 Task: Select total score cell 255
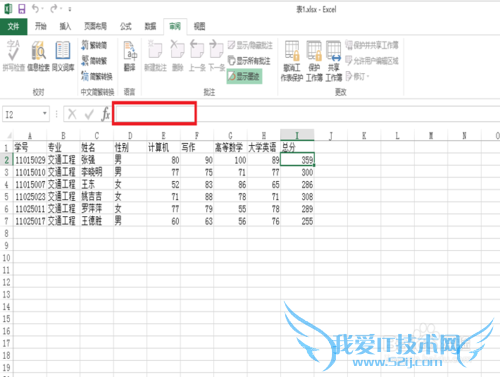tap(297, 221)
